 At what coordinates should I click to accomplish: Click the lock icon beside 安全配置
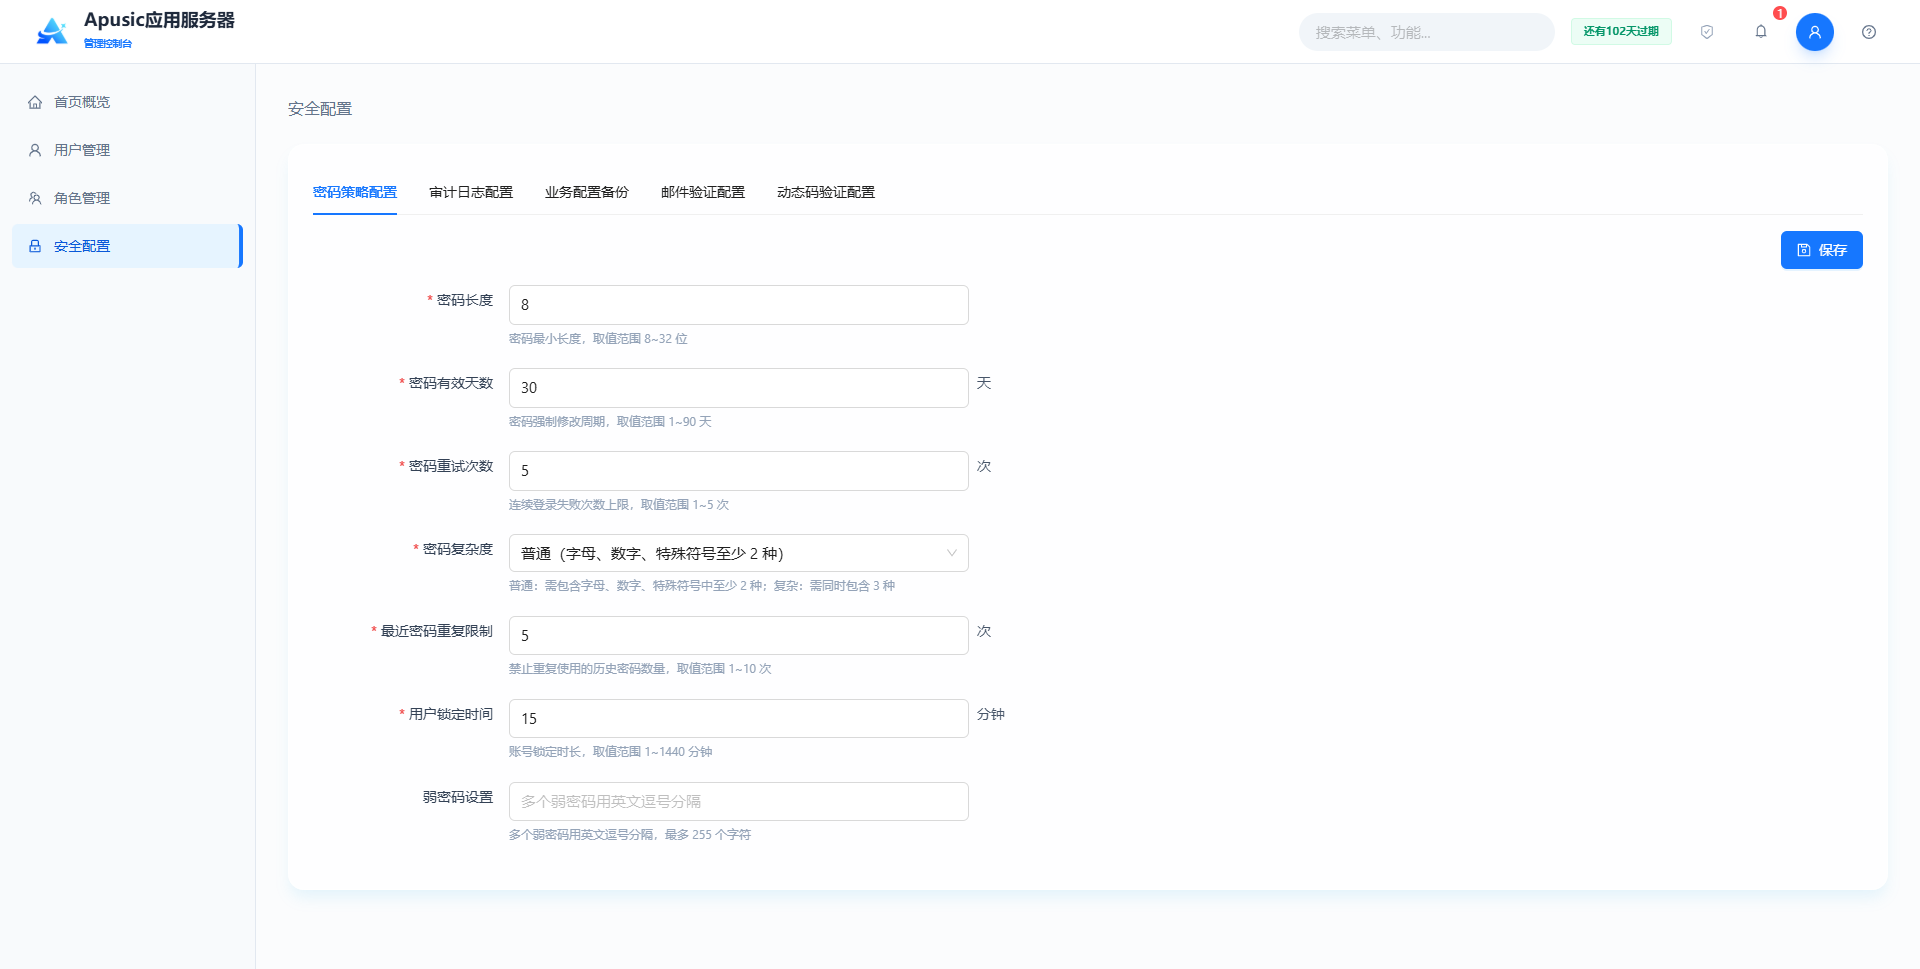[35, 246]
